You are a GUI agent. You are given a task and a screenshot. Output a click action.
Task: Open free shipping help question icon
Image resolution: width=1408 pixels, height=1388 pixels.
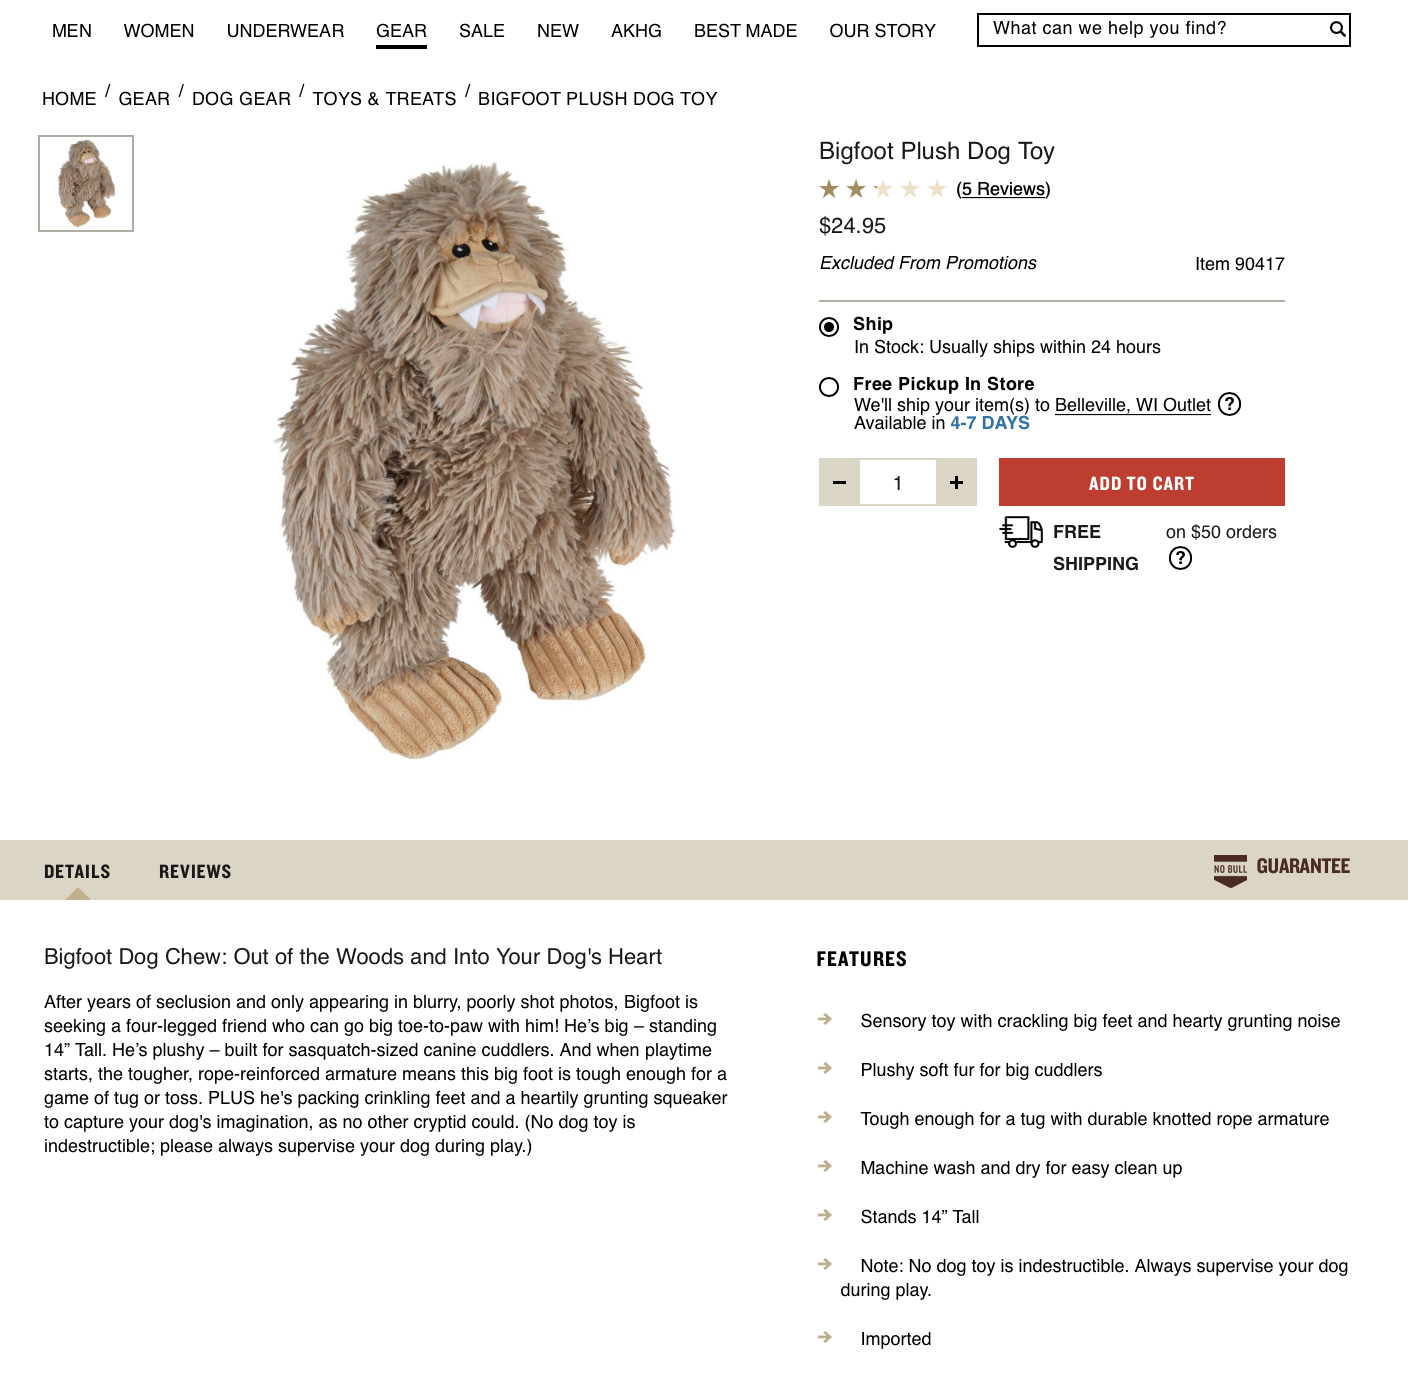pos(1180,558)
